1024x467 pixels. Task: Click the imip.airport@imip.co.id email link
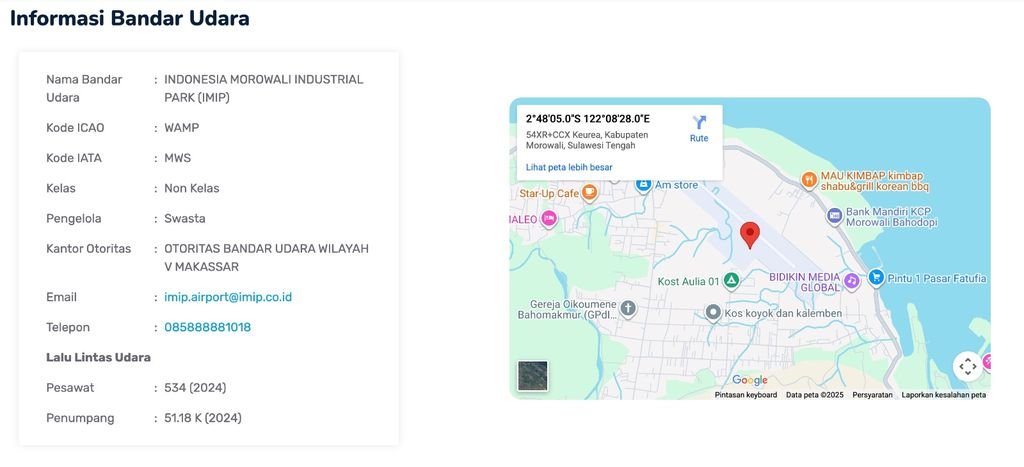coord(228,297)
